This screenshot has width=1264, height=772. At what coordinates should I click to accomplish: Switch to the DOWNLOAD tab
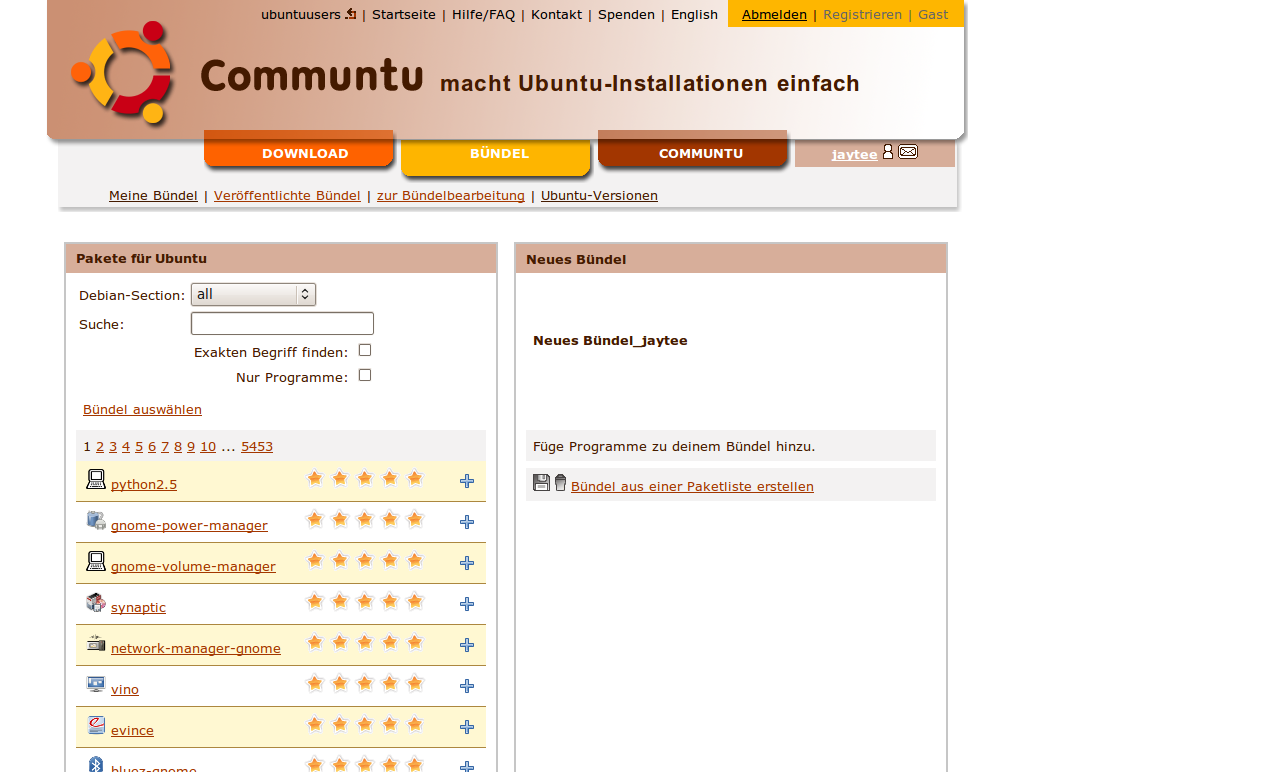tap(299, 150)
